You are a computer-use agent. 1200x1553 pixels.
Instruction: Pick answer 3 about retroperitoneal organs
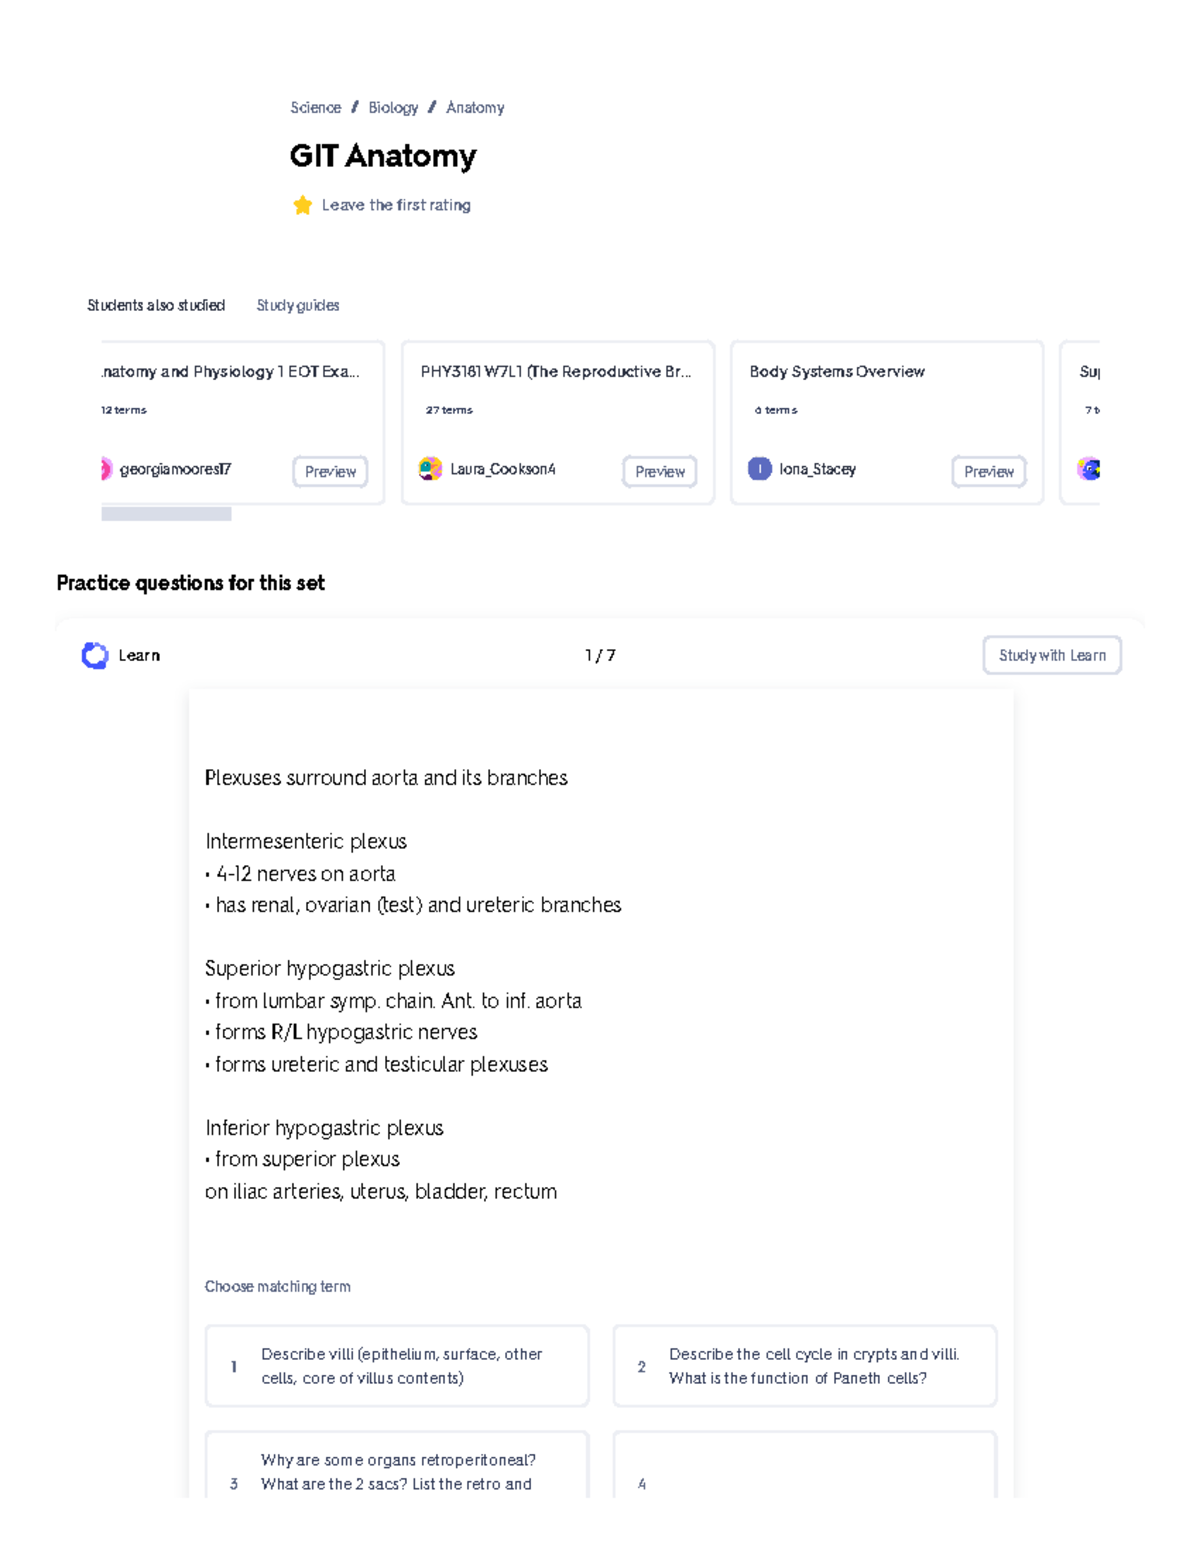[x=397, y=1471]
